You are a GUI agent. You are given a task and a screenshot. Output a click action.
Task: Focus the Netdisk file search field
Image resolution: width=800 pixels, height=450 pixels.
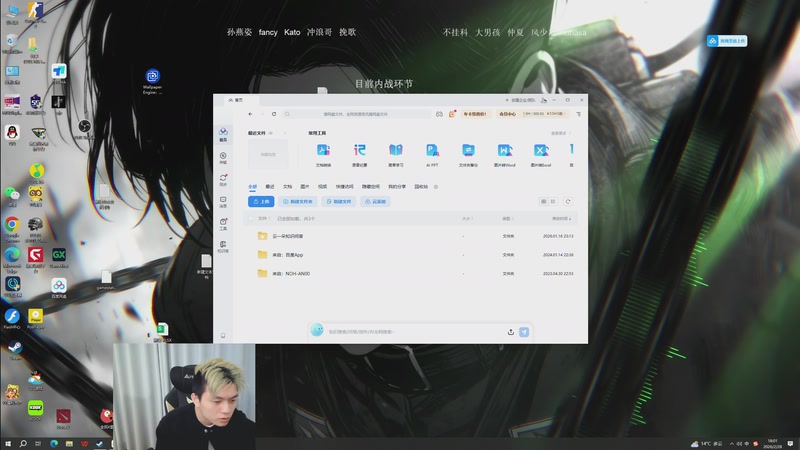click(357, 114)
